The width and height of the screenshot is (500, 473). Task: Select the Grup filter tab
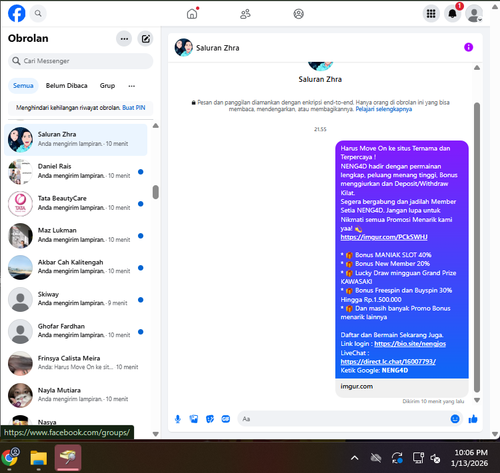(107, 86)
